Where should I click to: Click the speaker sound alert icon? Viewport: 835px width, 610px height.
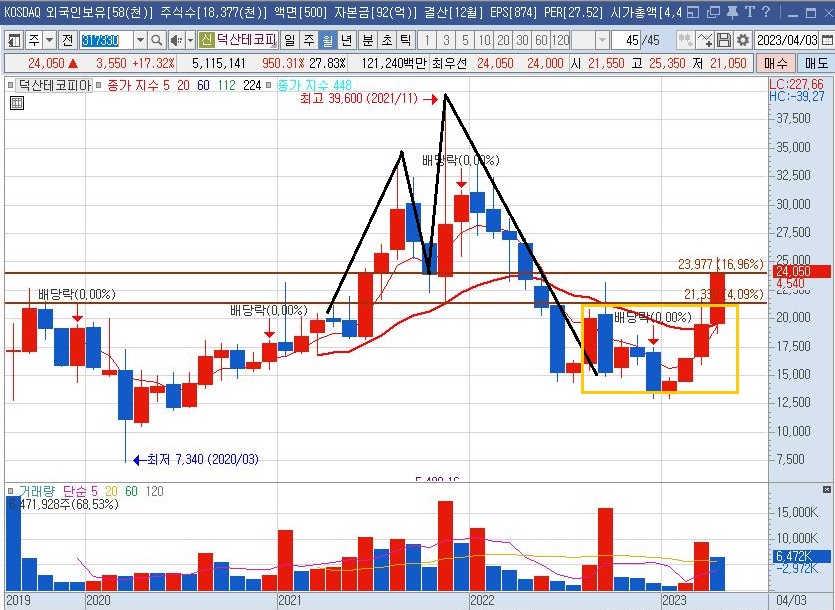(175, 40)
